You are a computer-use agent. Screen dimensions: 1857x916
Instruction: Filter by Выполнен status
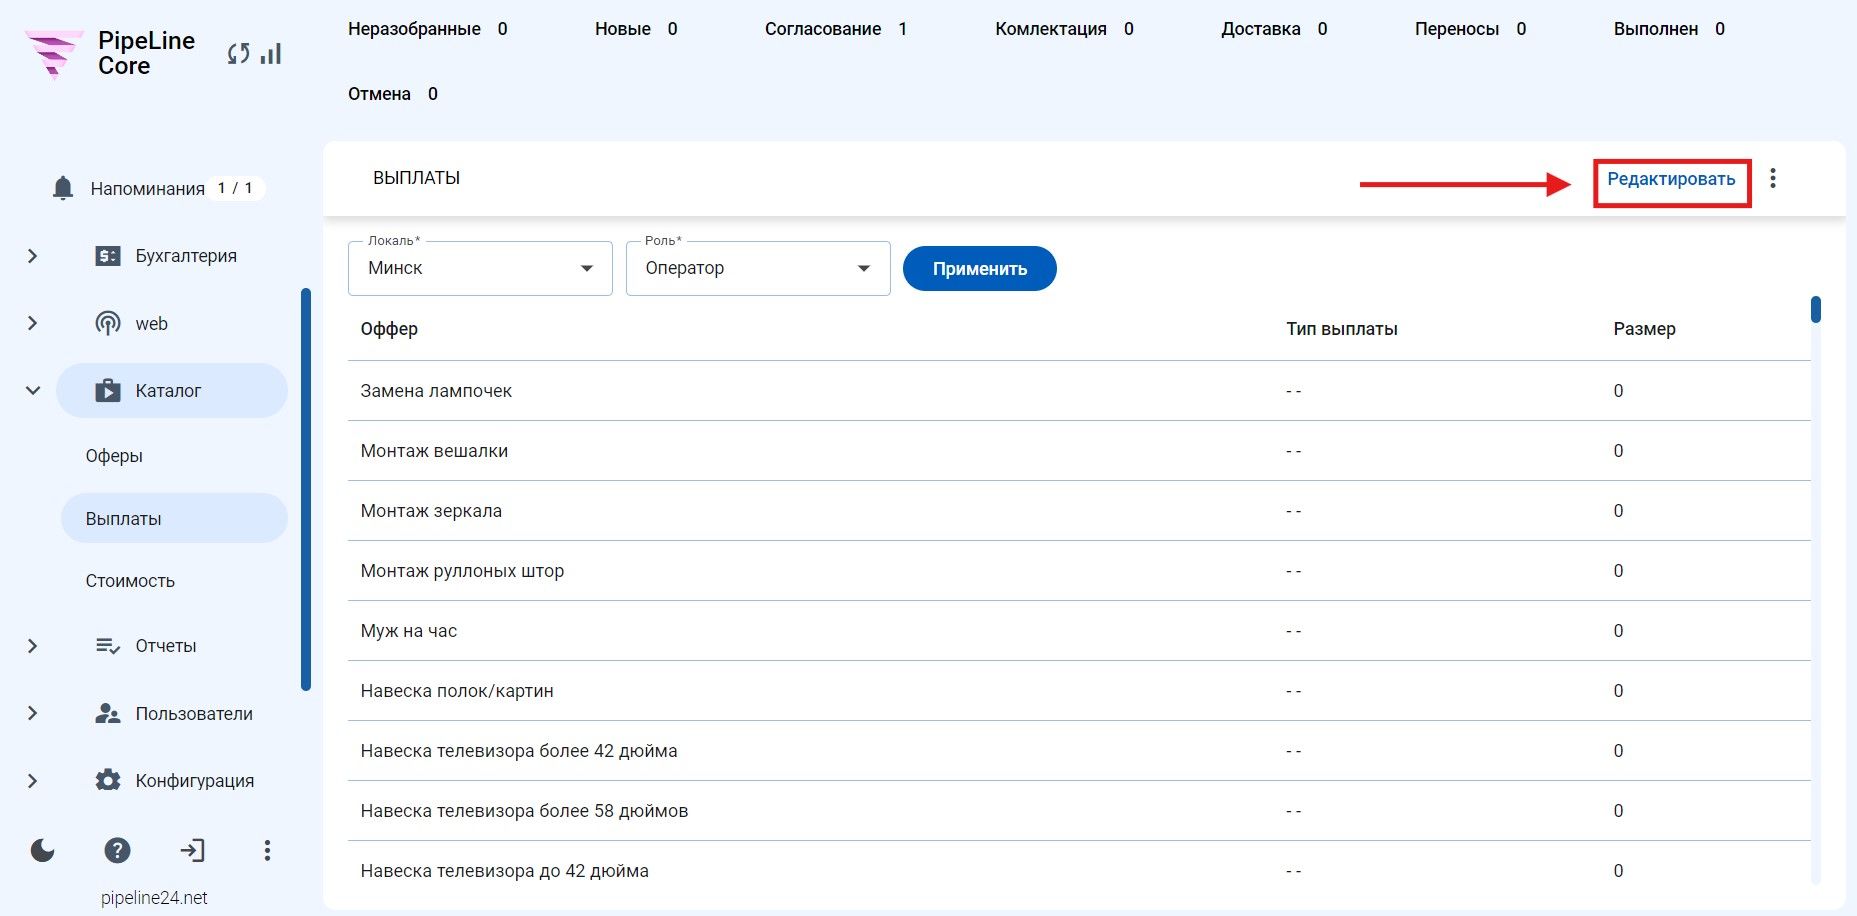coord(1669,29)
